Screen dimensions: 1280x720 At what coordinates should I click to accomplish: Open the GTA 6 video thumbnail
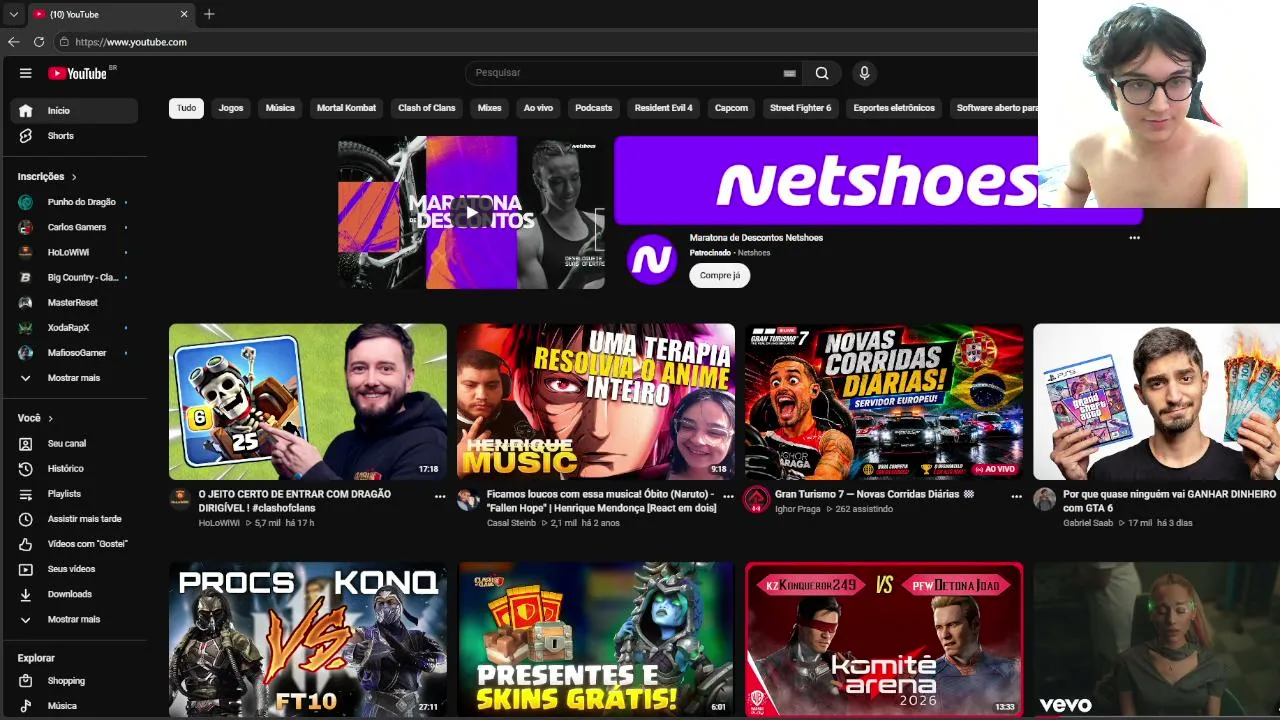(1157, 402)
